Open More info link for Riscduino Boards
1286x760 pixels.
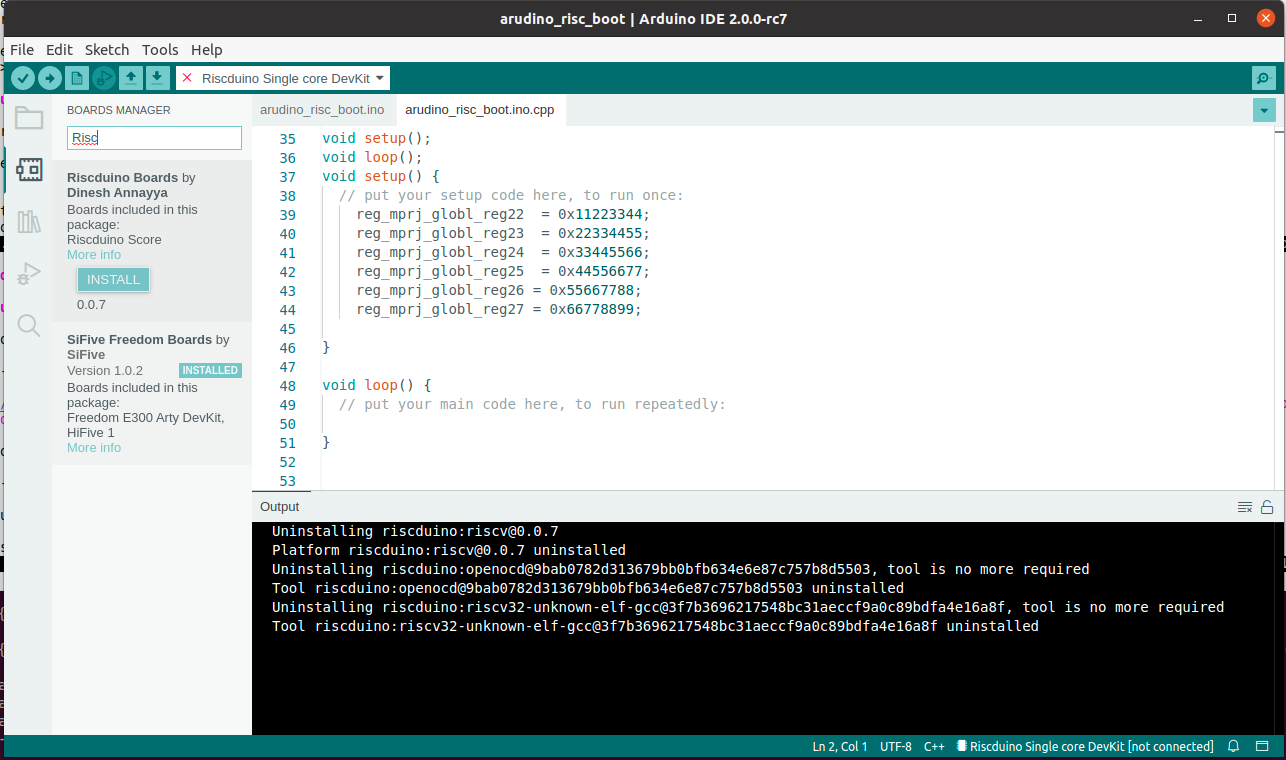coord(94,255)
